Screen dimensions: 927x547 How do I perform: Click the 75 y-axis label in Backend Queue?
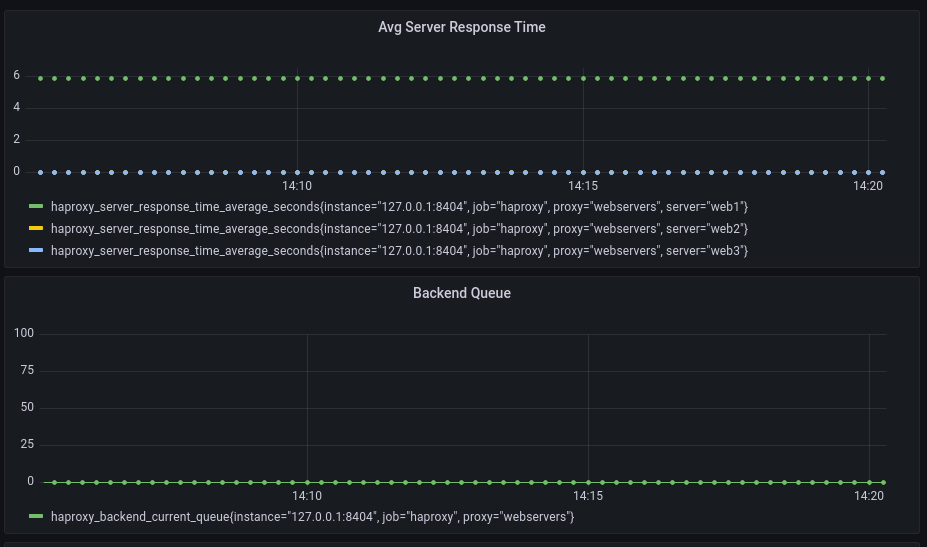tap(27, 370)
